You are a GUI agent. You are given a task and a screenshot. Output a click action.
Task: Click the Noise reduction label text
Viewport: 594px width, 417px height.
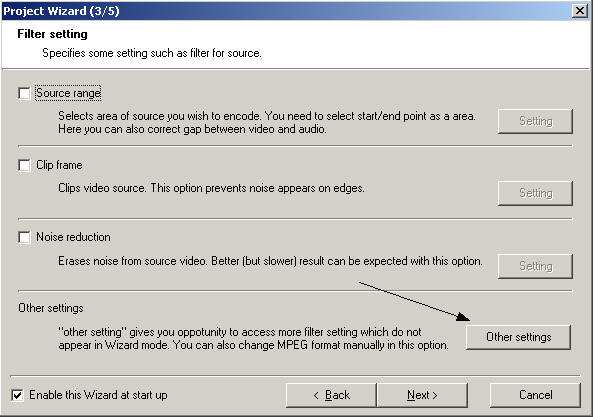(x=73, y=237)
